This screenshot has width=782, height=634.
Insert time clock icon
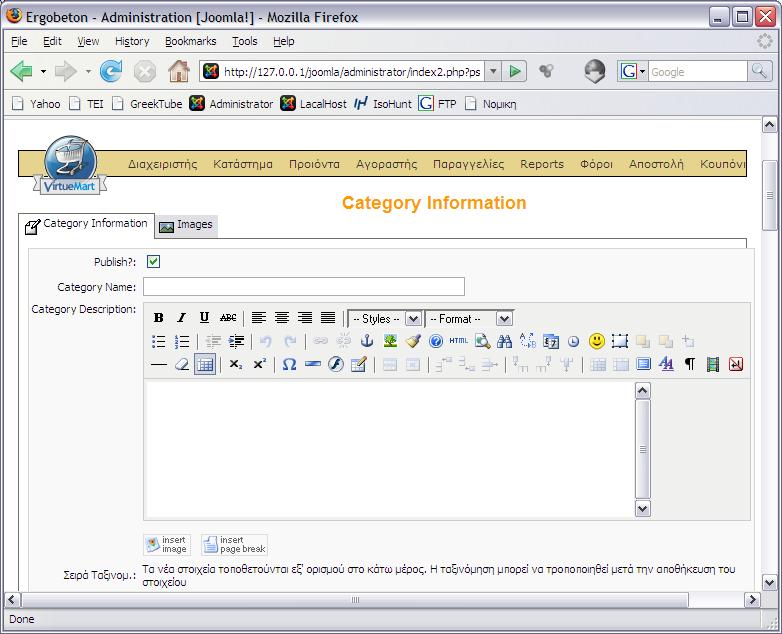(x=574, y=342)
